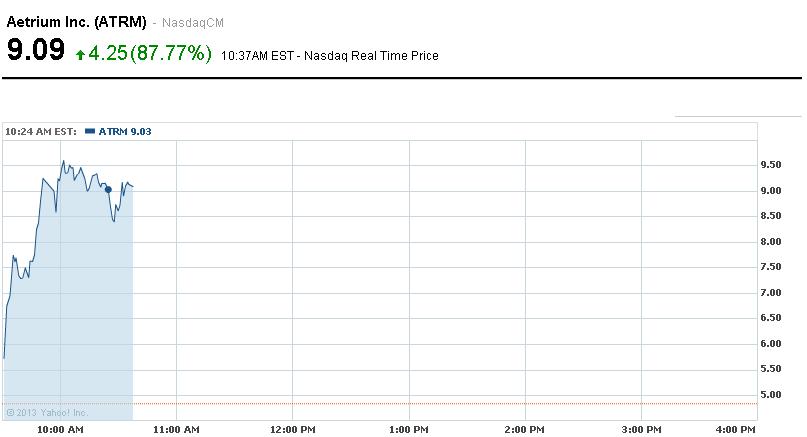
Task: Click the Aetrium Inc. (ATRM) title
Action: pyautogui.click(x=77, y=21)
